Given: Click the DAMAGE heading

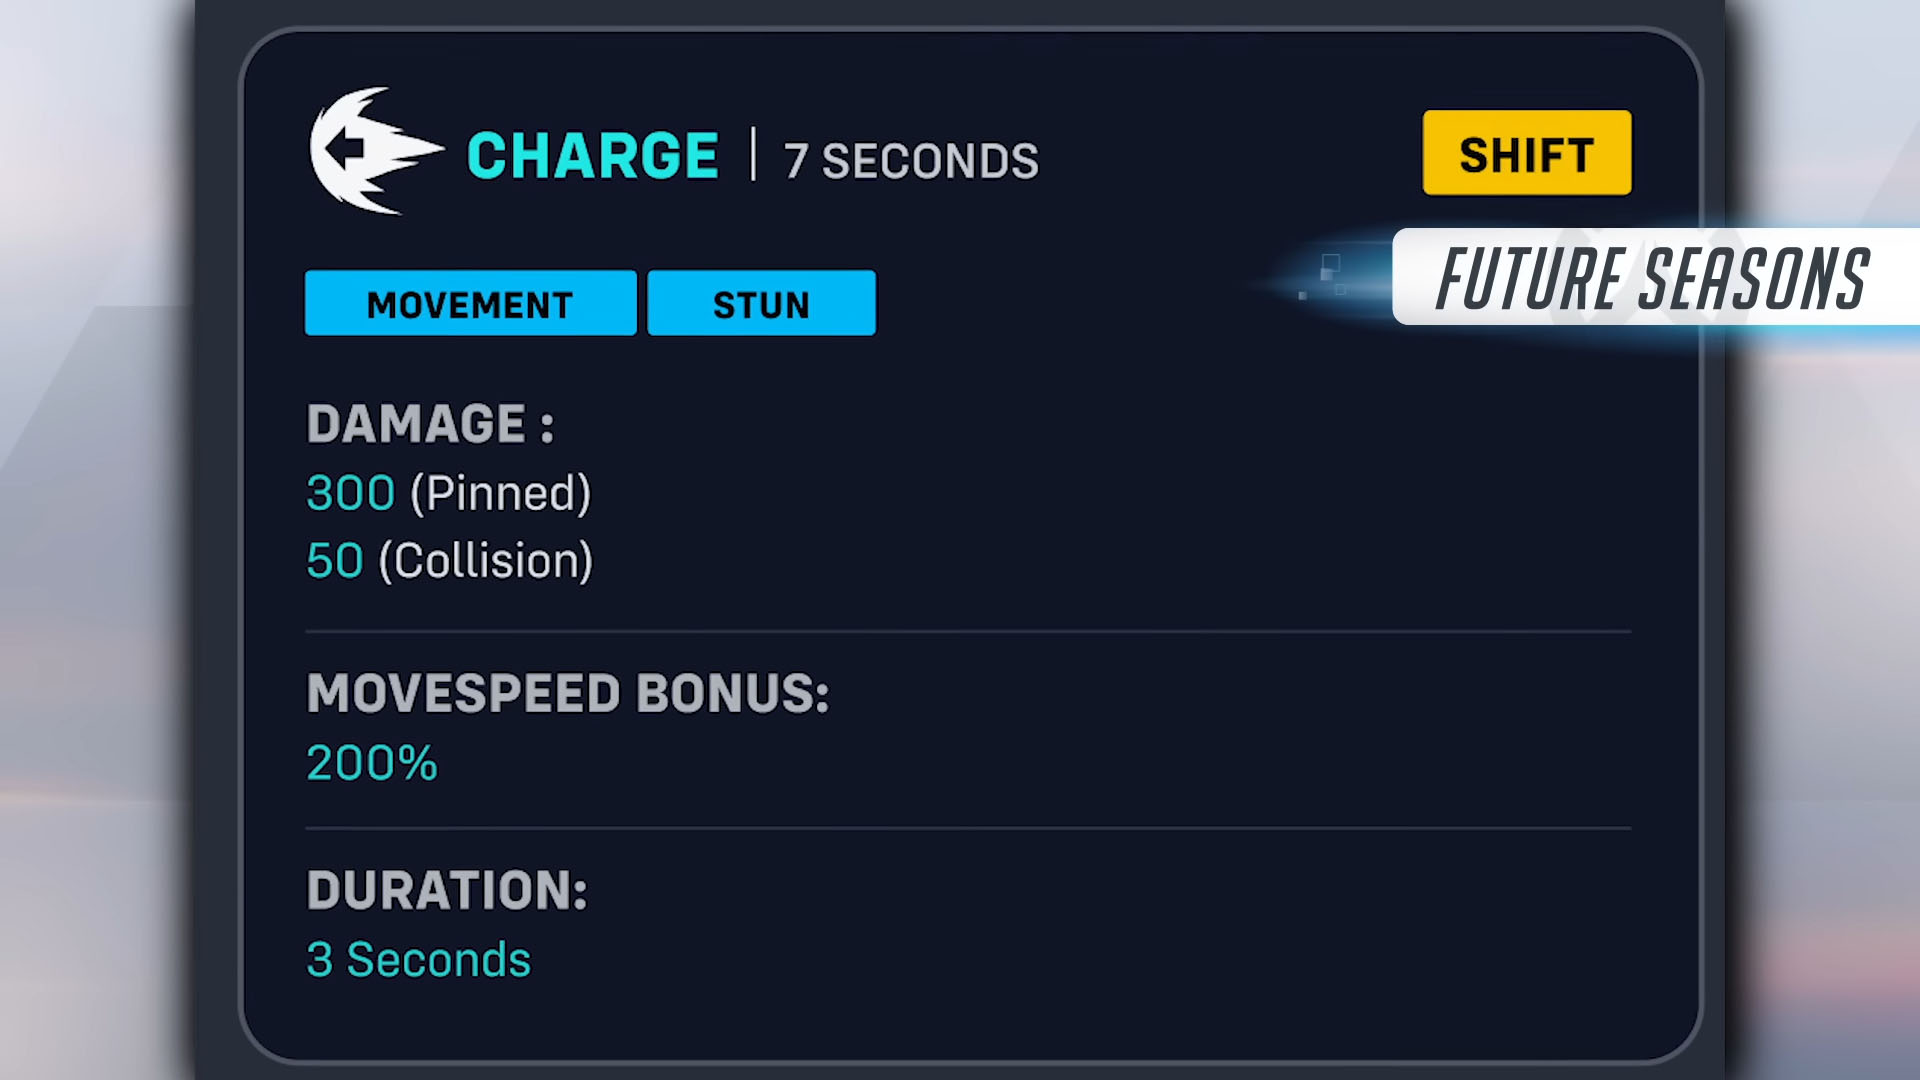Looking at the screenshot, I should [x=430, y=424].
